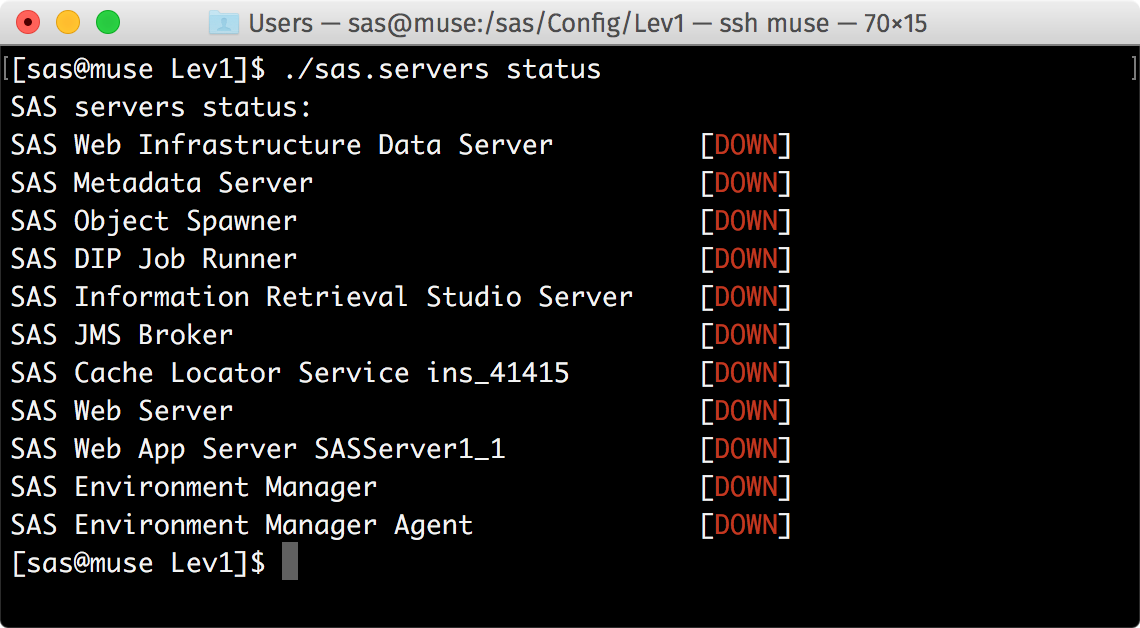Click the DOWN status for SAS Web Server
This screenshot has height=628, width=1140.
tap(745, 410)
